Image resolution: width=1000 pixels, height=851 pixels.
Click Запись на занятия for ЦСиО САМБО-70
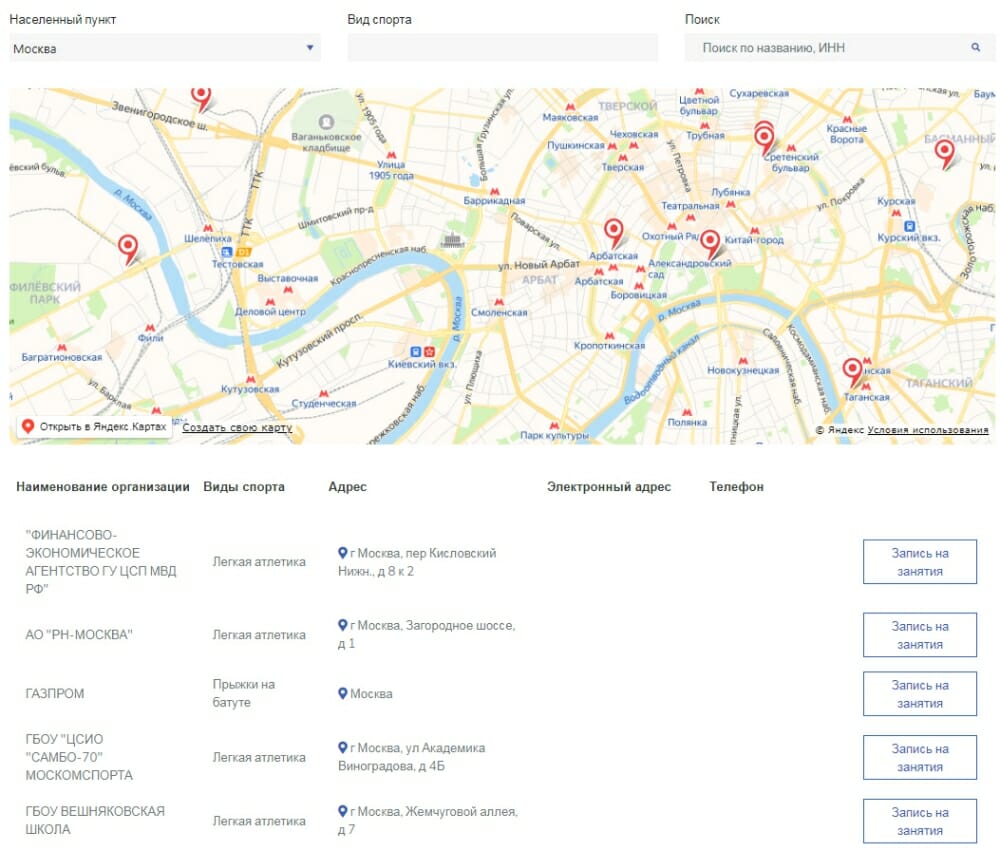pos(920,758)
